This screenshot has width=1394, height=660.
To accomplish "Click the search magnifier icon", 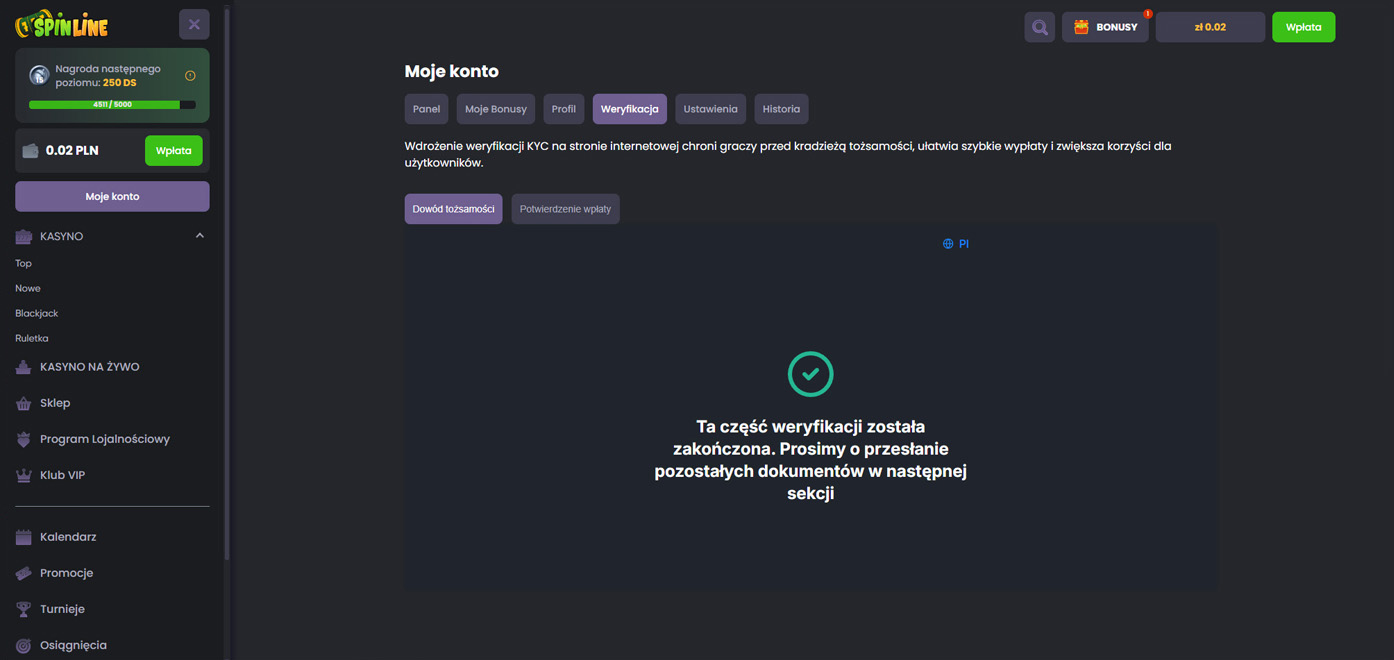I will pos(1039,27).
